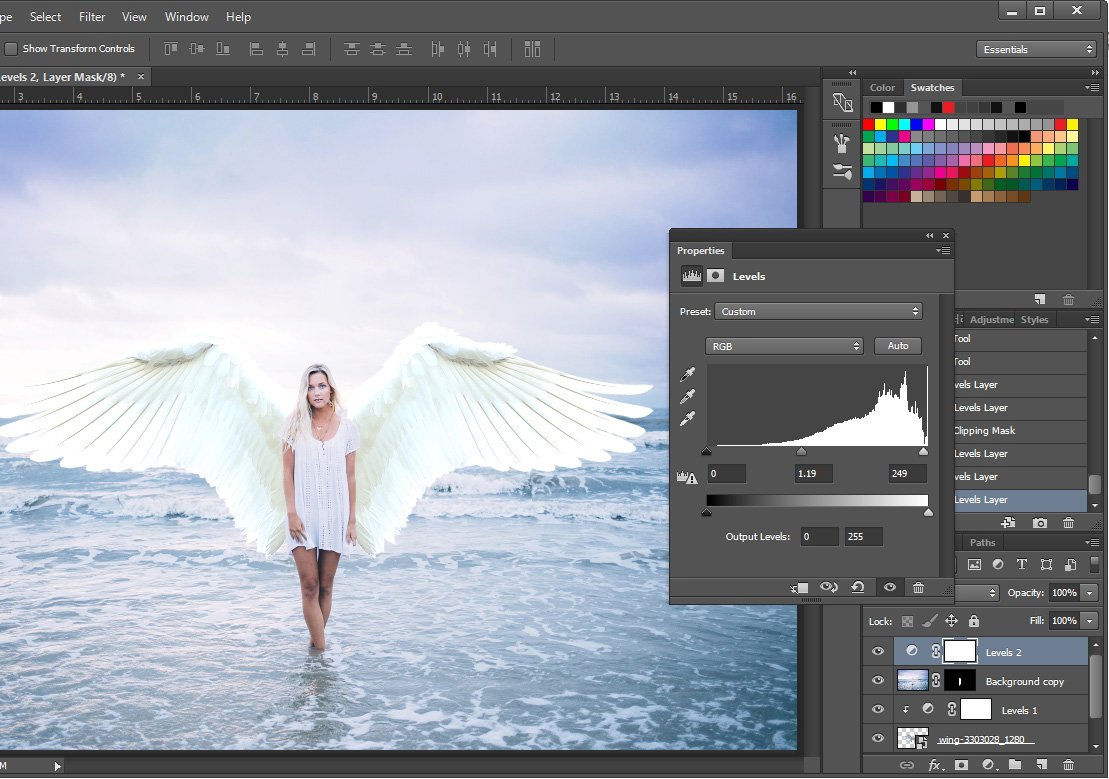Open the Filter menu
Screen dimensions: 1109x779
(91, 16)
